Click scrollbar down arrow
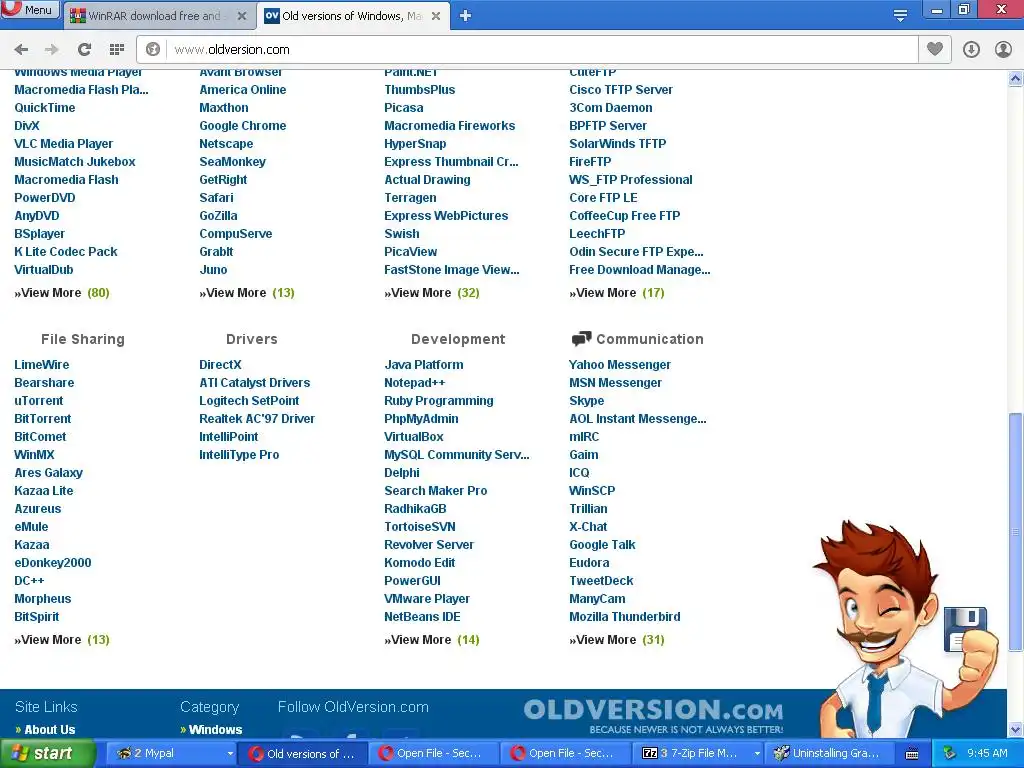1024x768 pixels. [1015, 729]
